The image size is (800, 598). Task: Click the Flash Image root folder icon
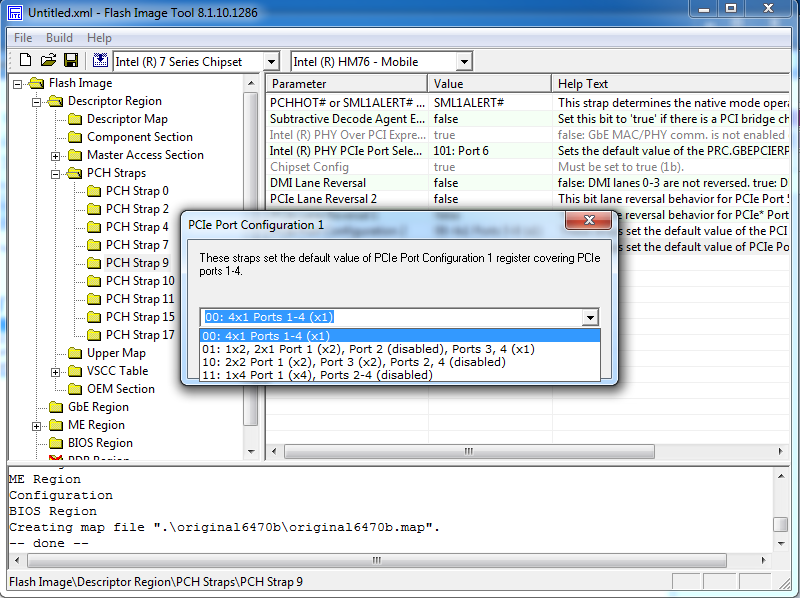click(x=36, y=83)
